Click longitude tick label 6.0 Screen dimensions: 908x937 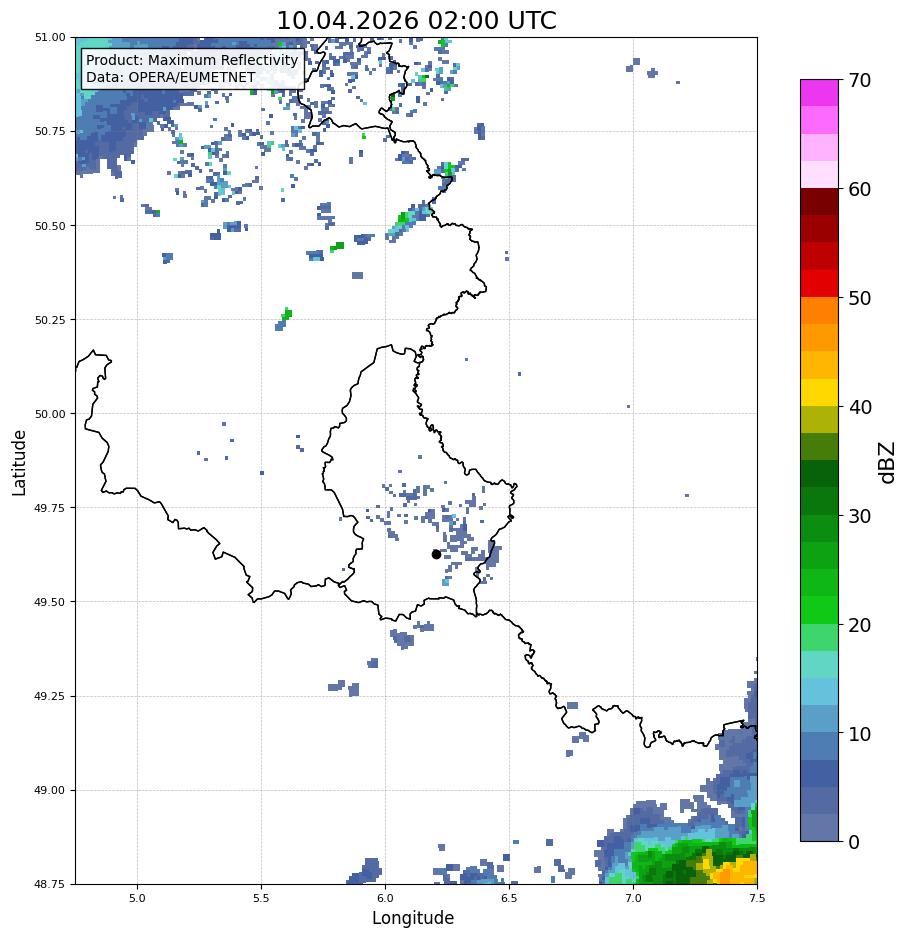pyautogui.click(x=386, y=898)
